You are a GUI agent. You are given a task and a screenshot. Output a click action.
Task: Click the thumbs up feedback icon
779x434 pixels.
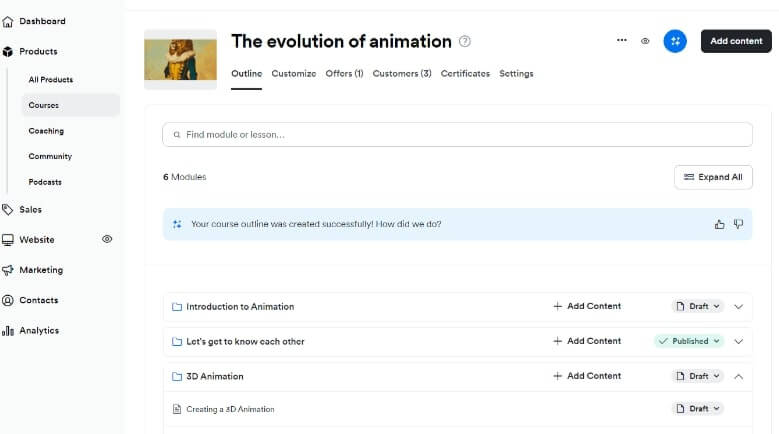coord(719,224)
